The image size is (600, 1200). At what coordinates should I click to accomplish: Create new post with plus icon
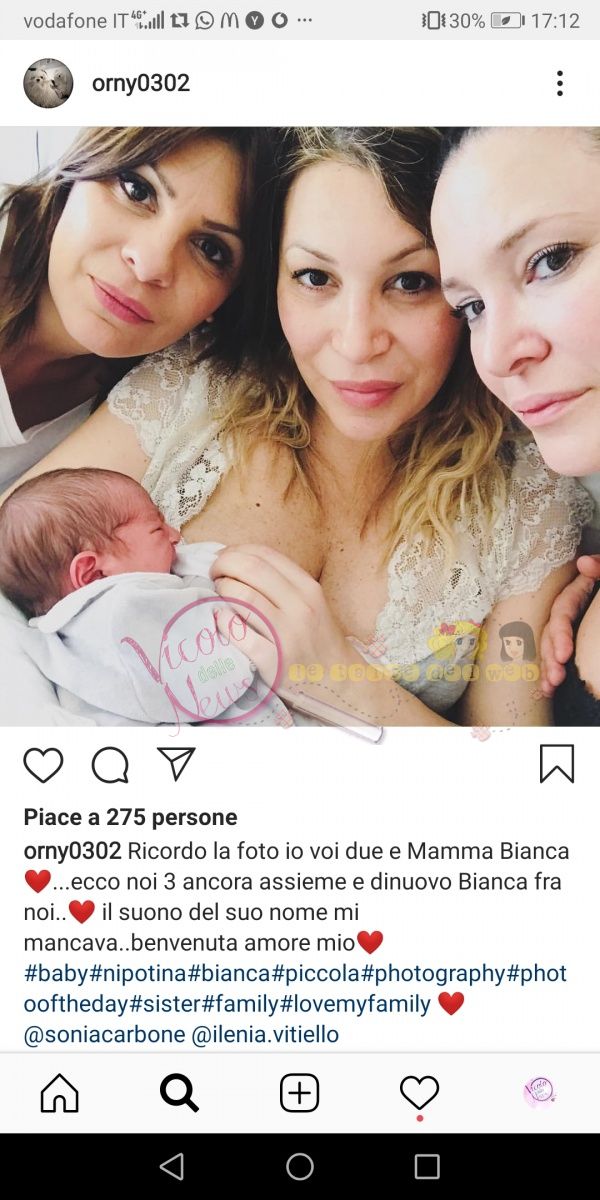pos(299,1093)
